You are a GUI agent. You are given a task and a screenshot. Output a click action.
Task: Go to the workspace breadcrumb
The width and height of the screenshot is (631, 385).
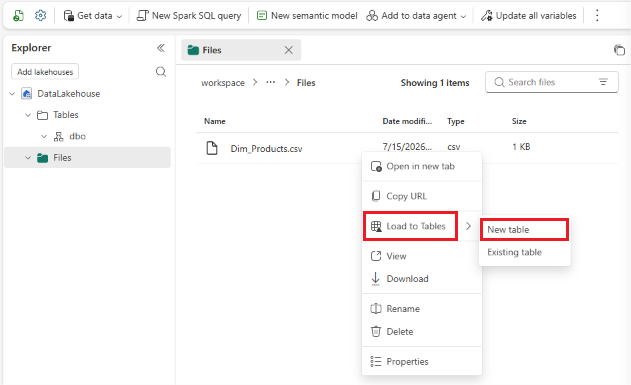pos(223,83)
